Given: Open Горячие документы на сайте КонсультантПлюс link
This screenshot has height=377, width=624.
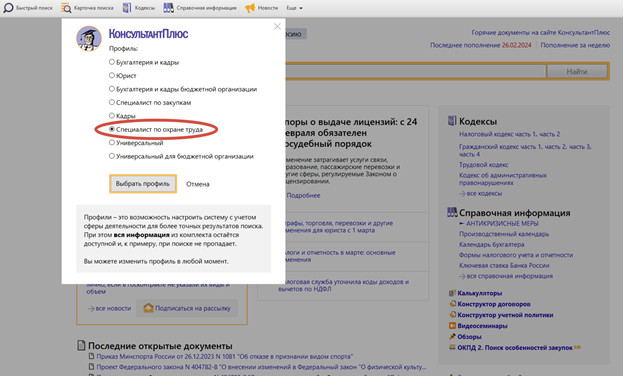Looking at the screenshot, I should tap(540, 33).
